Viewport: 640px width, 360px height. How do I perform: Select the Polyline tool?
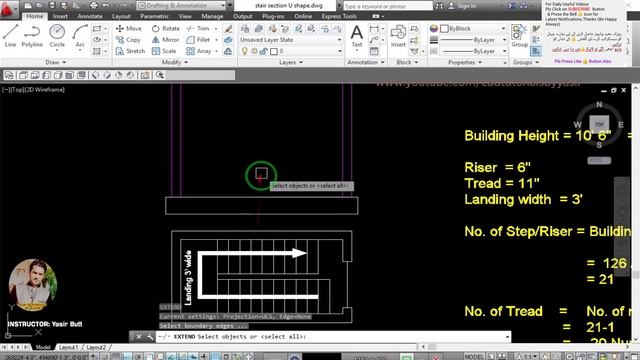click(x=32, y=36)
